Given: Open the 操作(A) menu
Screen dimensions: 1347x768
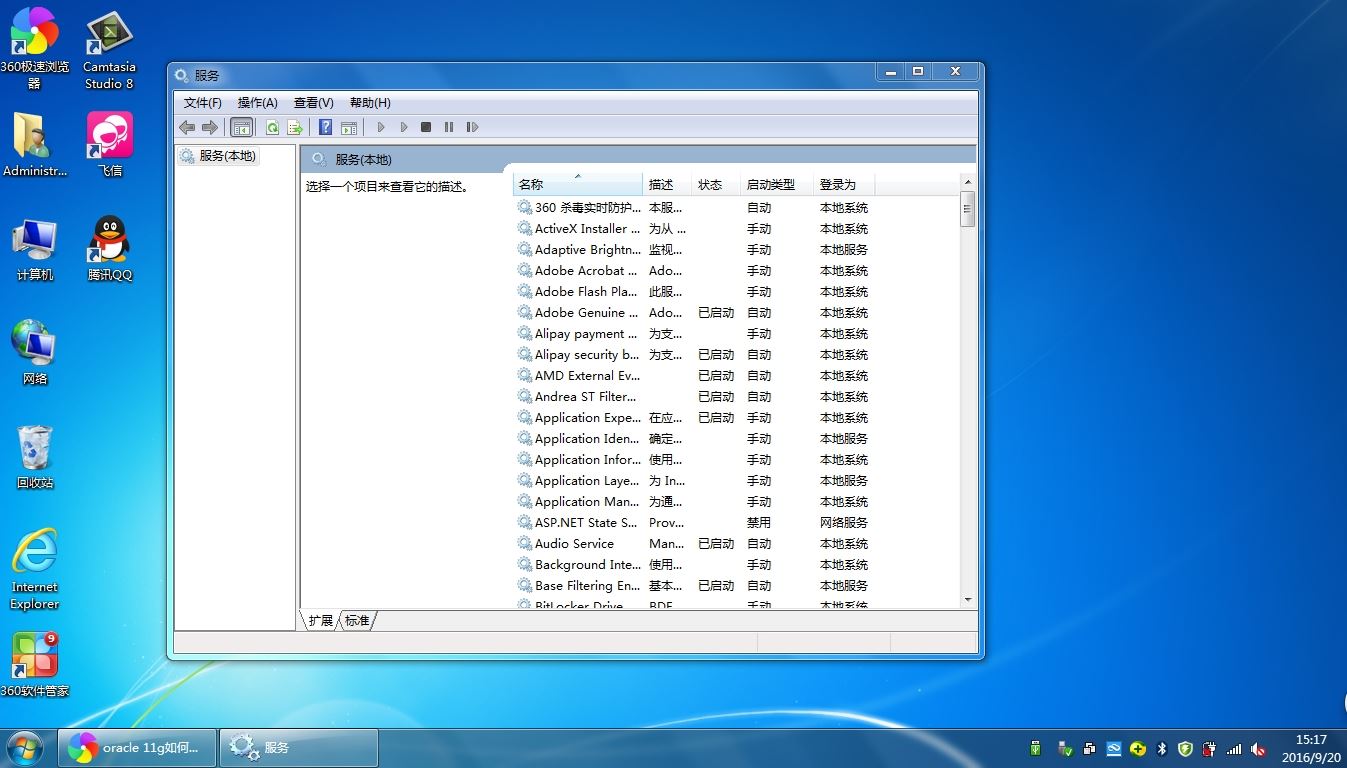Looking at the screenshot, I should point(258,103).
